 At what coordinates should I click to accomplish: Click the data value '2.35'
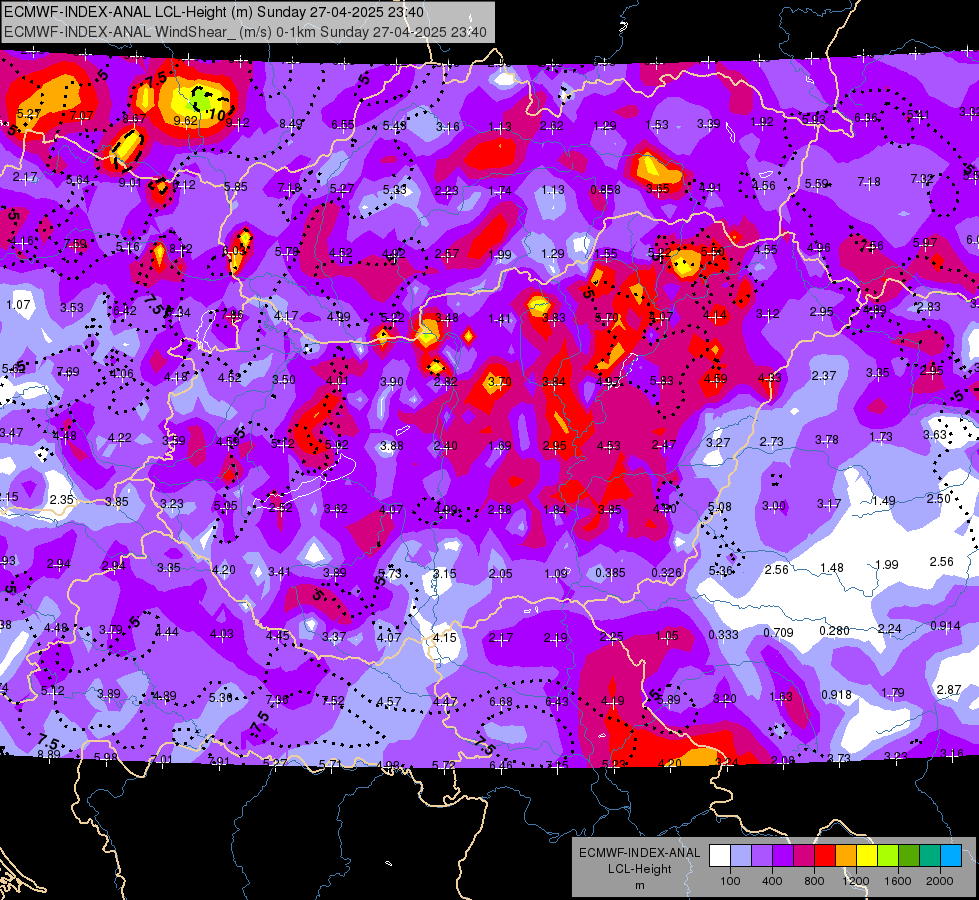tap(61, 500)
